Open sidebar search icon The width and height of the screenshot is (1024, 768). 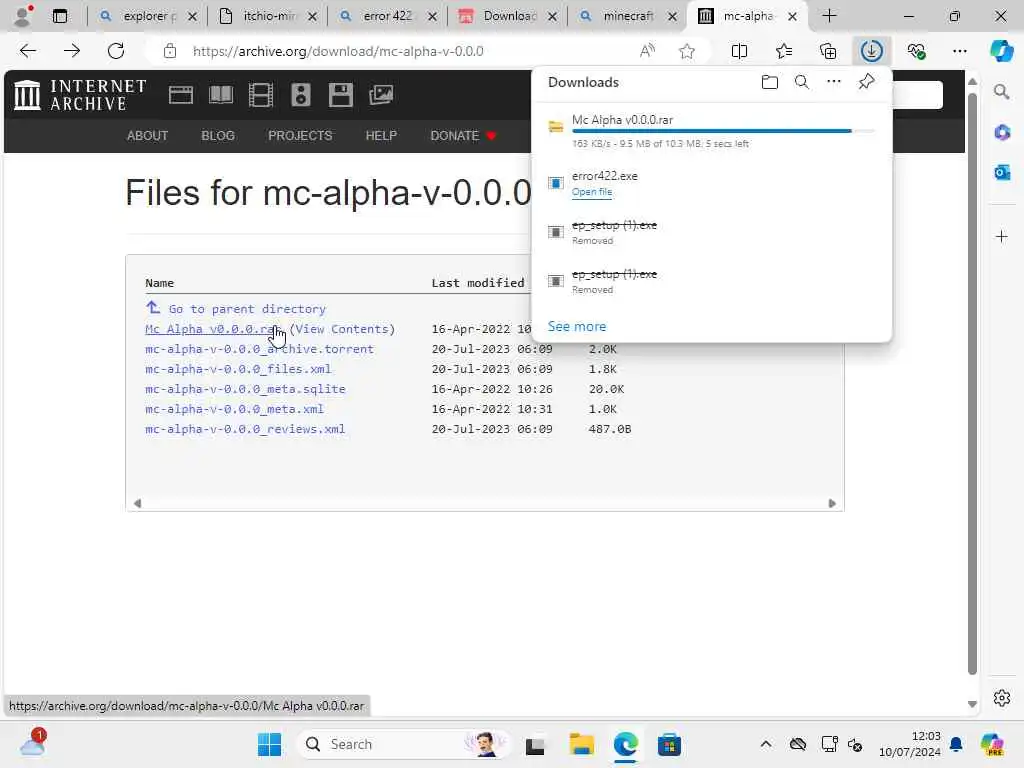[x=1001, y=92]
